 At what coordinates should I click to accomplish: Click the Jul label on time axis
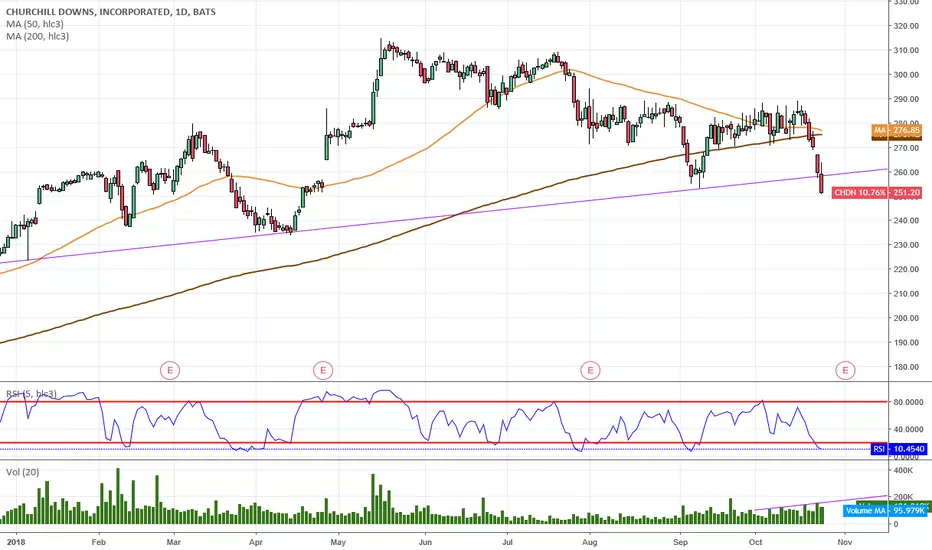[507, 542]
